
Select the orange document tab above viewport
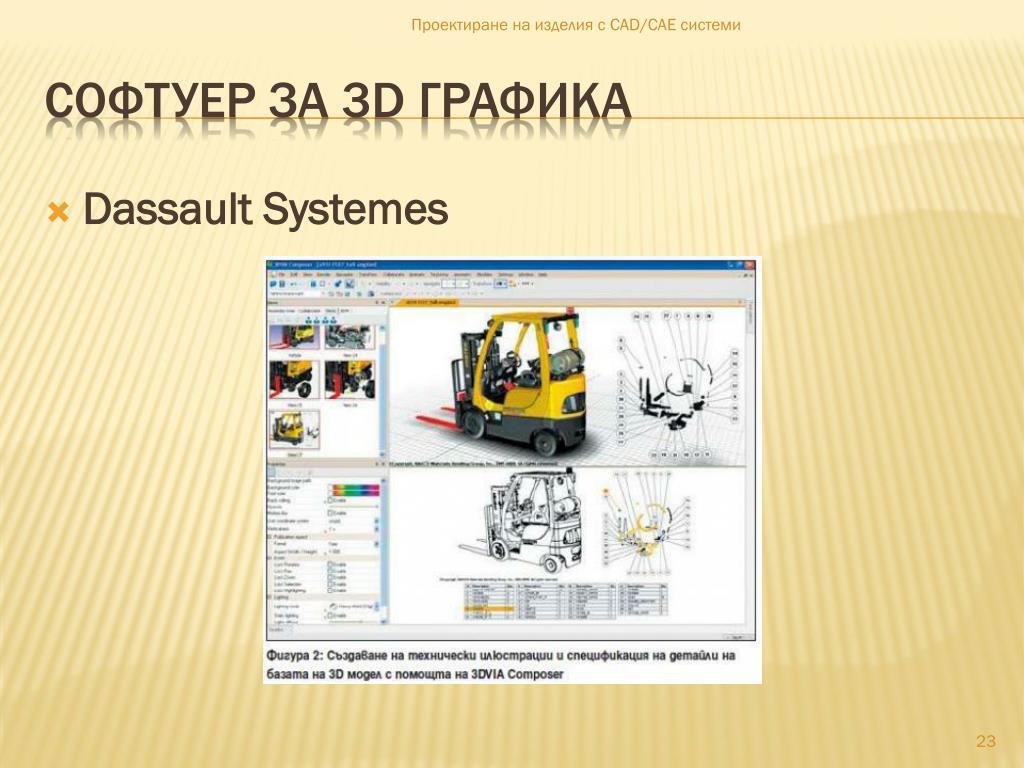coord(427,302)
